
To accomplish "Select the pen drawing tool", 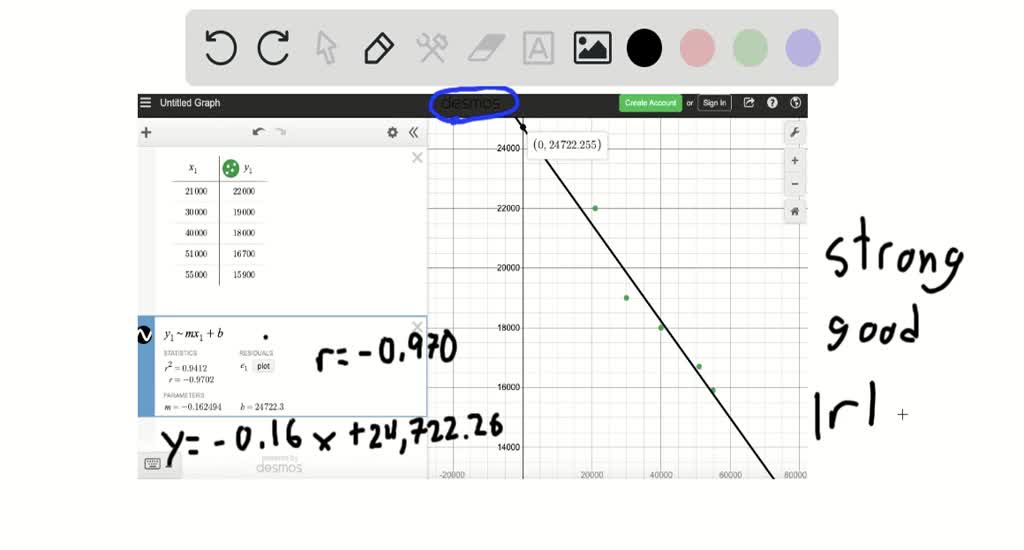I will 379,48.
